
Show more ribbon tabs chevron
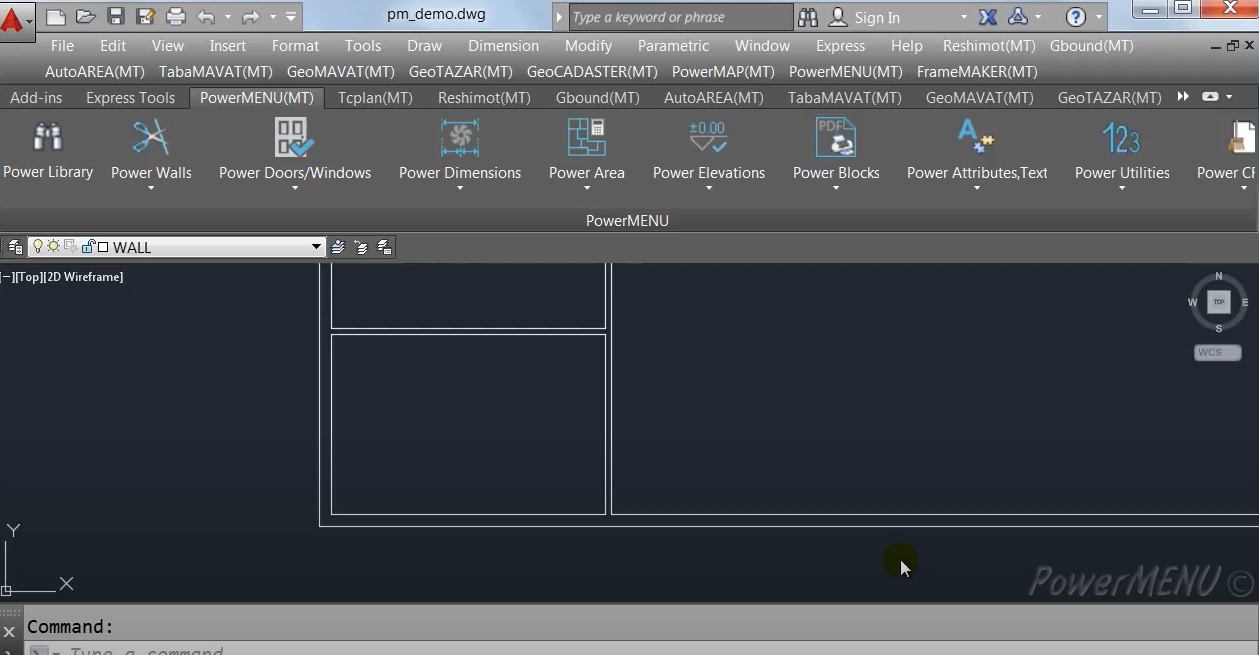(1183, 97)
